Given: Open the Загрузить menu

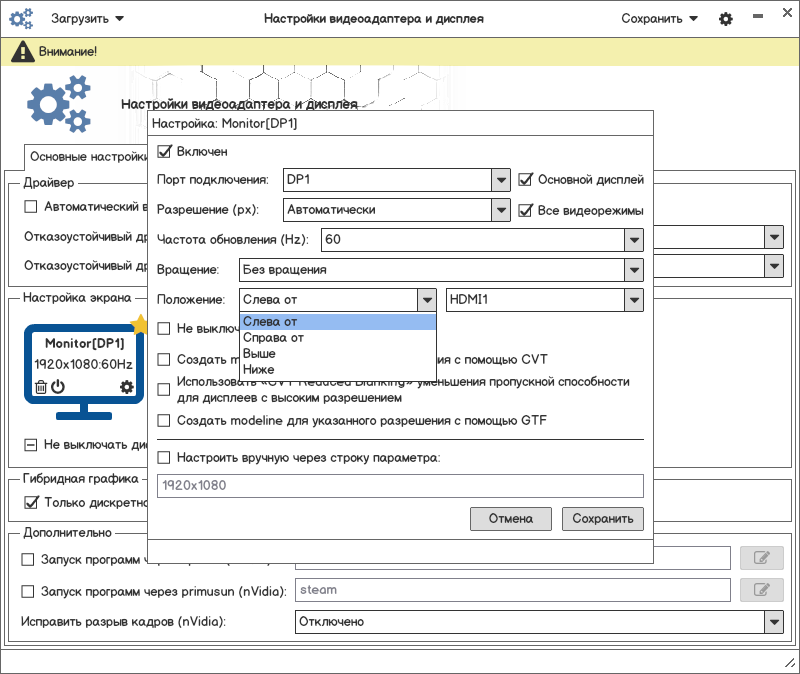Looking at the screenshot, I should [87, 19].
